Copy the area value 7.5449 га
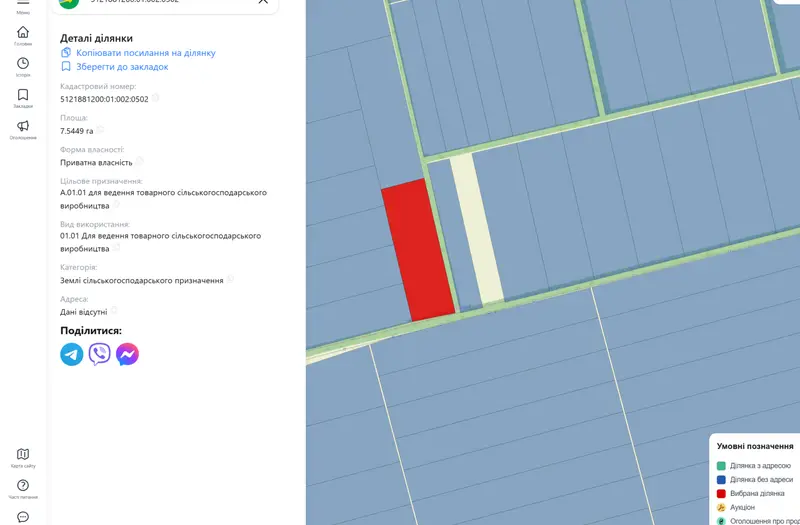 [x=100, y=130]
